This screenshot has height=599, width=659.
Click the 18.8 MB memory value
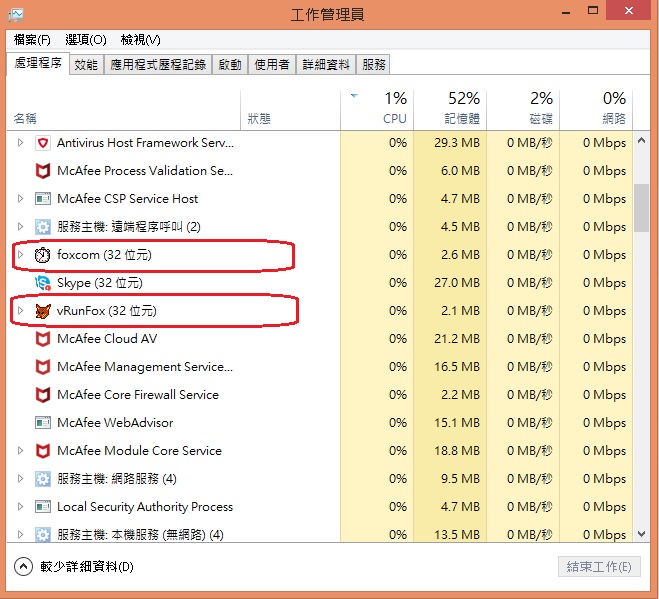click(457, 451)
